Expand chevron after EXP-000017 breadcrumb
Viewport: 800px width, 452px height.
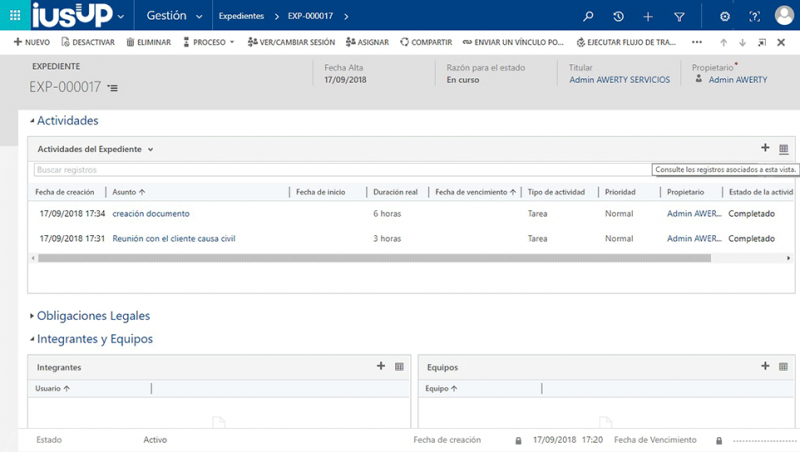pos(346,16)
